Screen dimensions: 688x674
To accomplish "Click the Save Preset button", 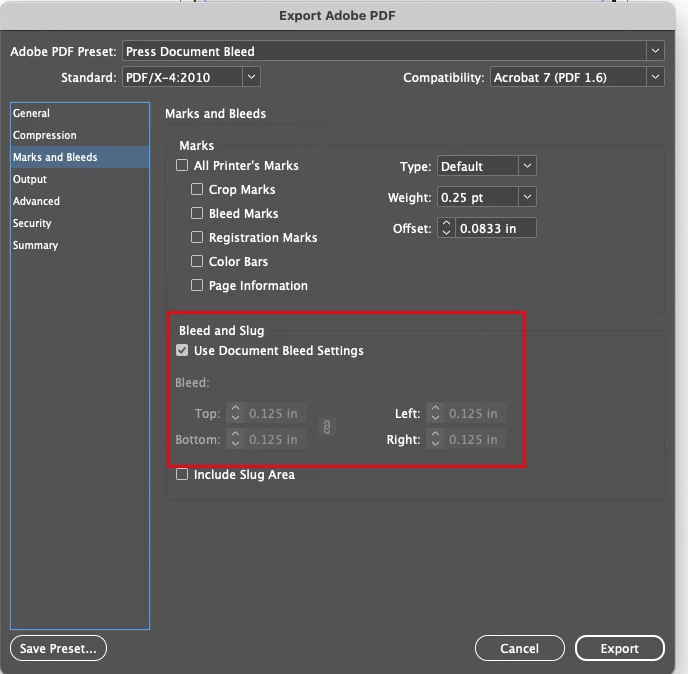I will [58, 648].
